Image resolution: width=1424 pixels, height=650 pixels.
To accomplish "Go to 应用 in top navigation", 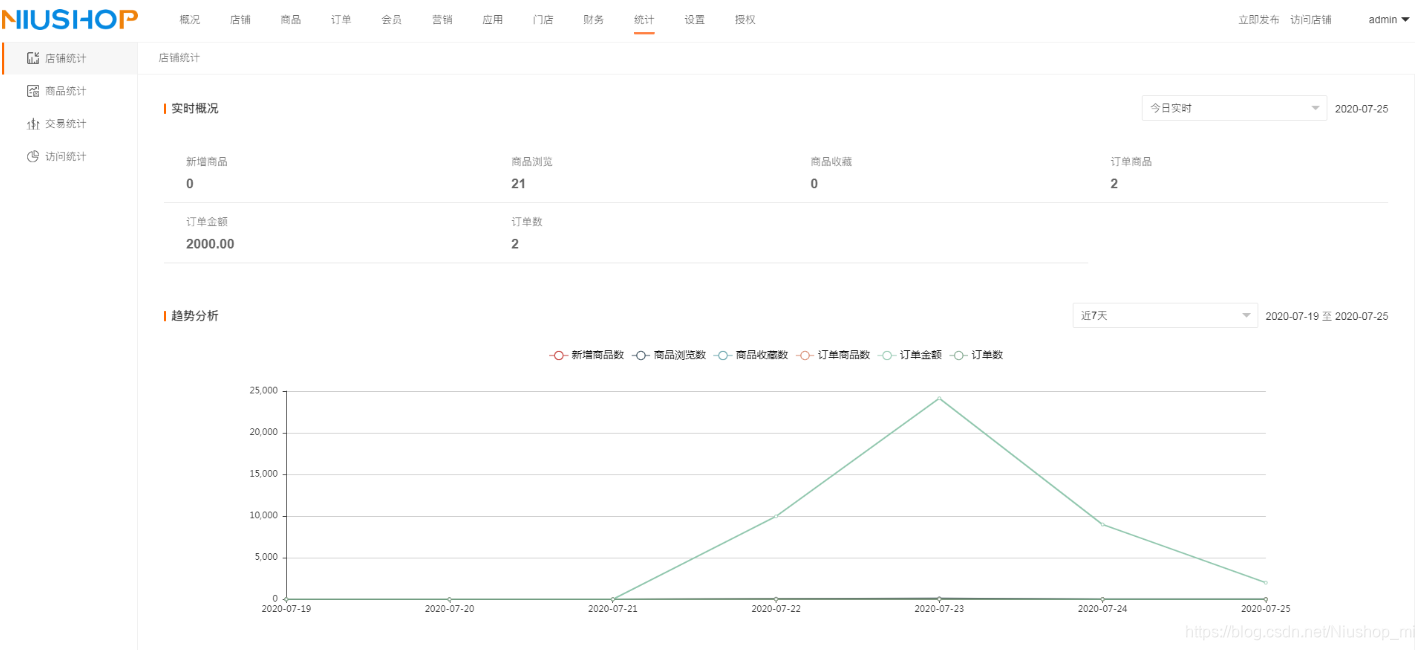I will [493, 20].
